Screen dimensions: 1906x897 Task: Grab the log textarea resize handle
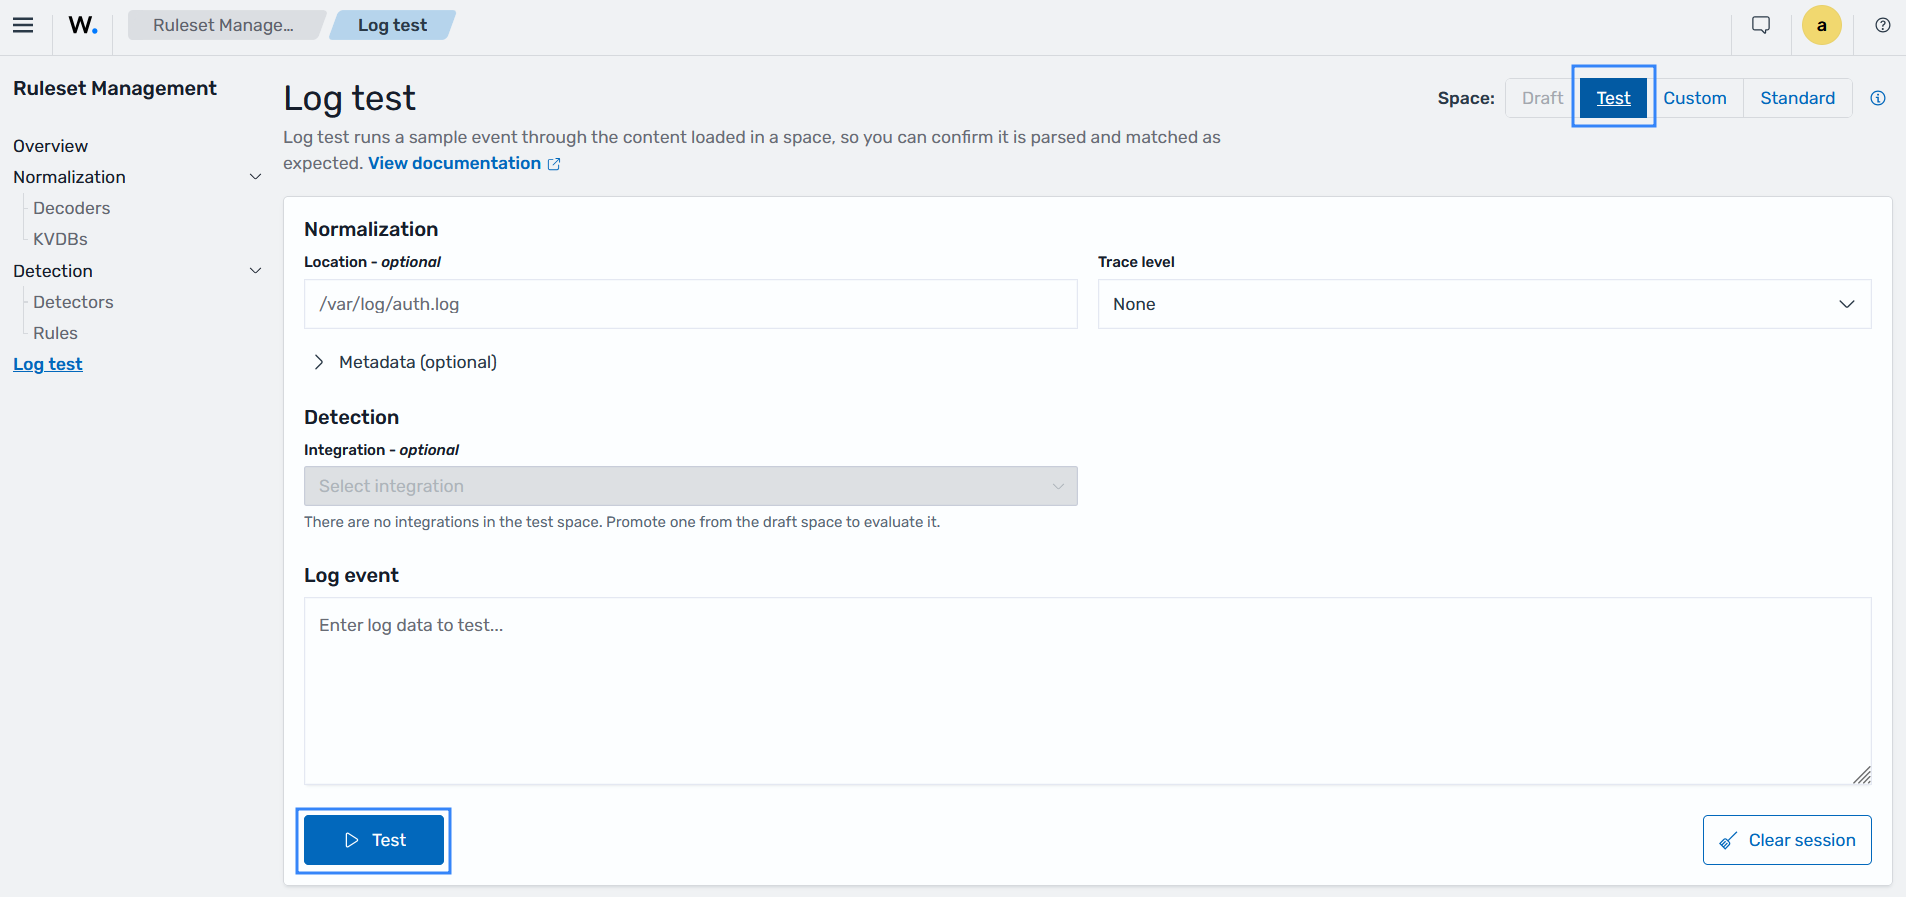pyautogui.click(x=1861, y=775)
